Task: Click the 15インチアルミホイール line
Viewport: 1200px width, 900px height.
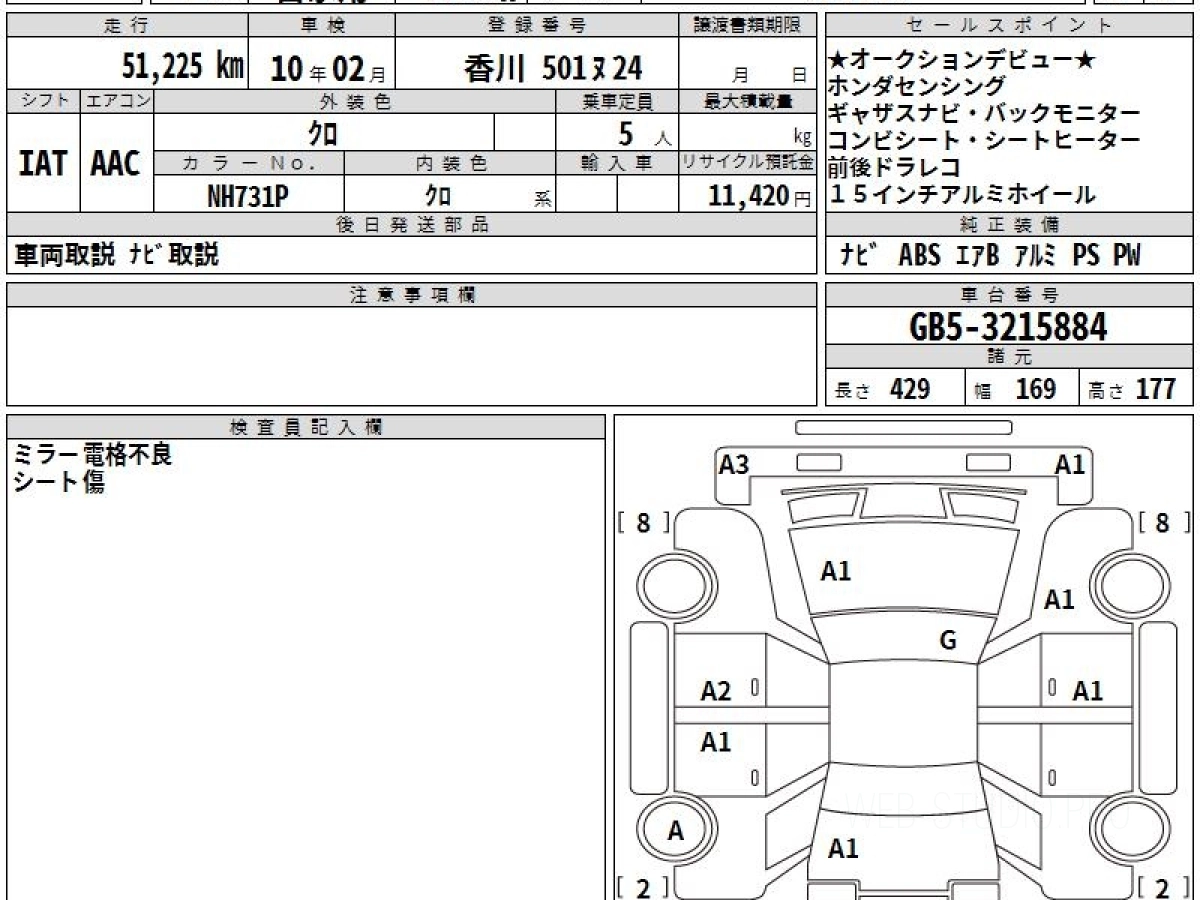Action: (x=962, y=194)
